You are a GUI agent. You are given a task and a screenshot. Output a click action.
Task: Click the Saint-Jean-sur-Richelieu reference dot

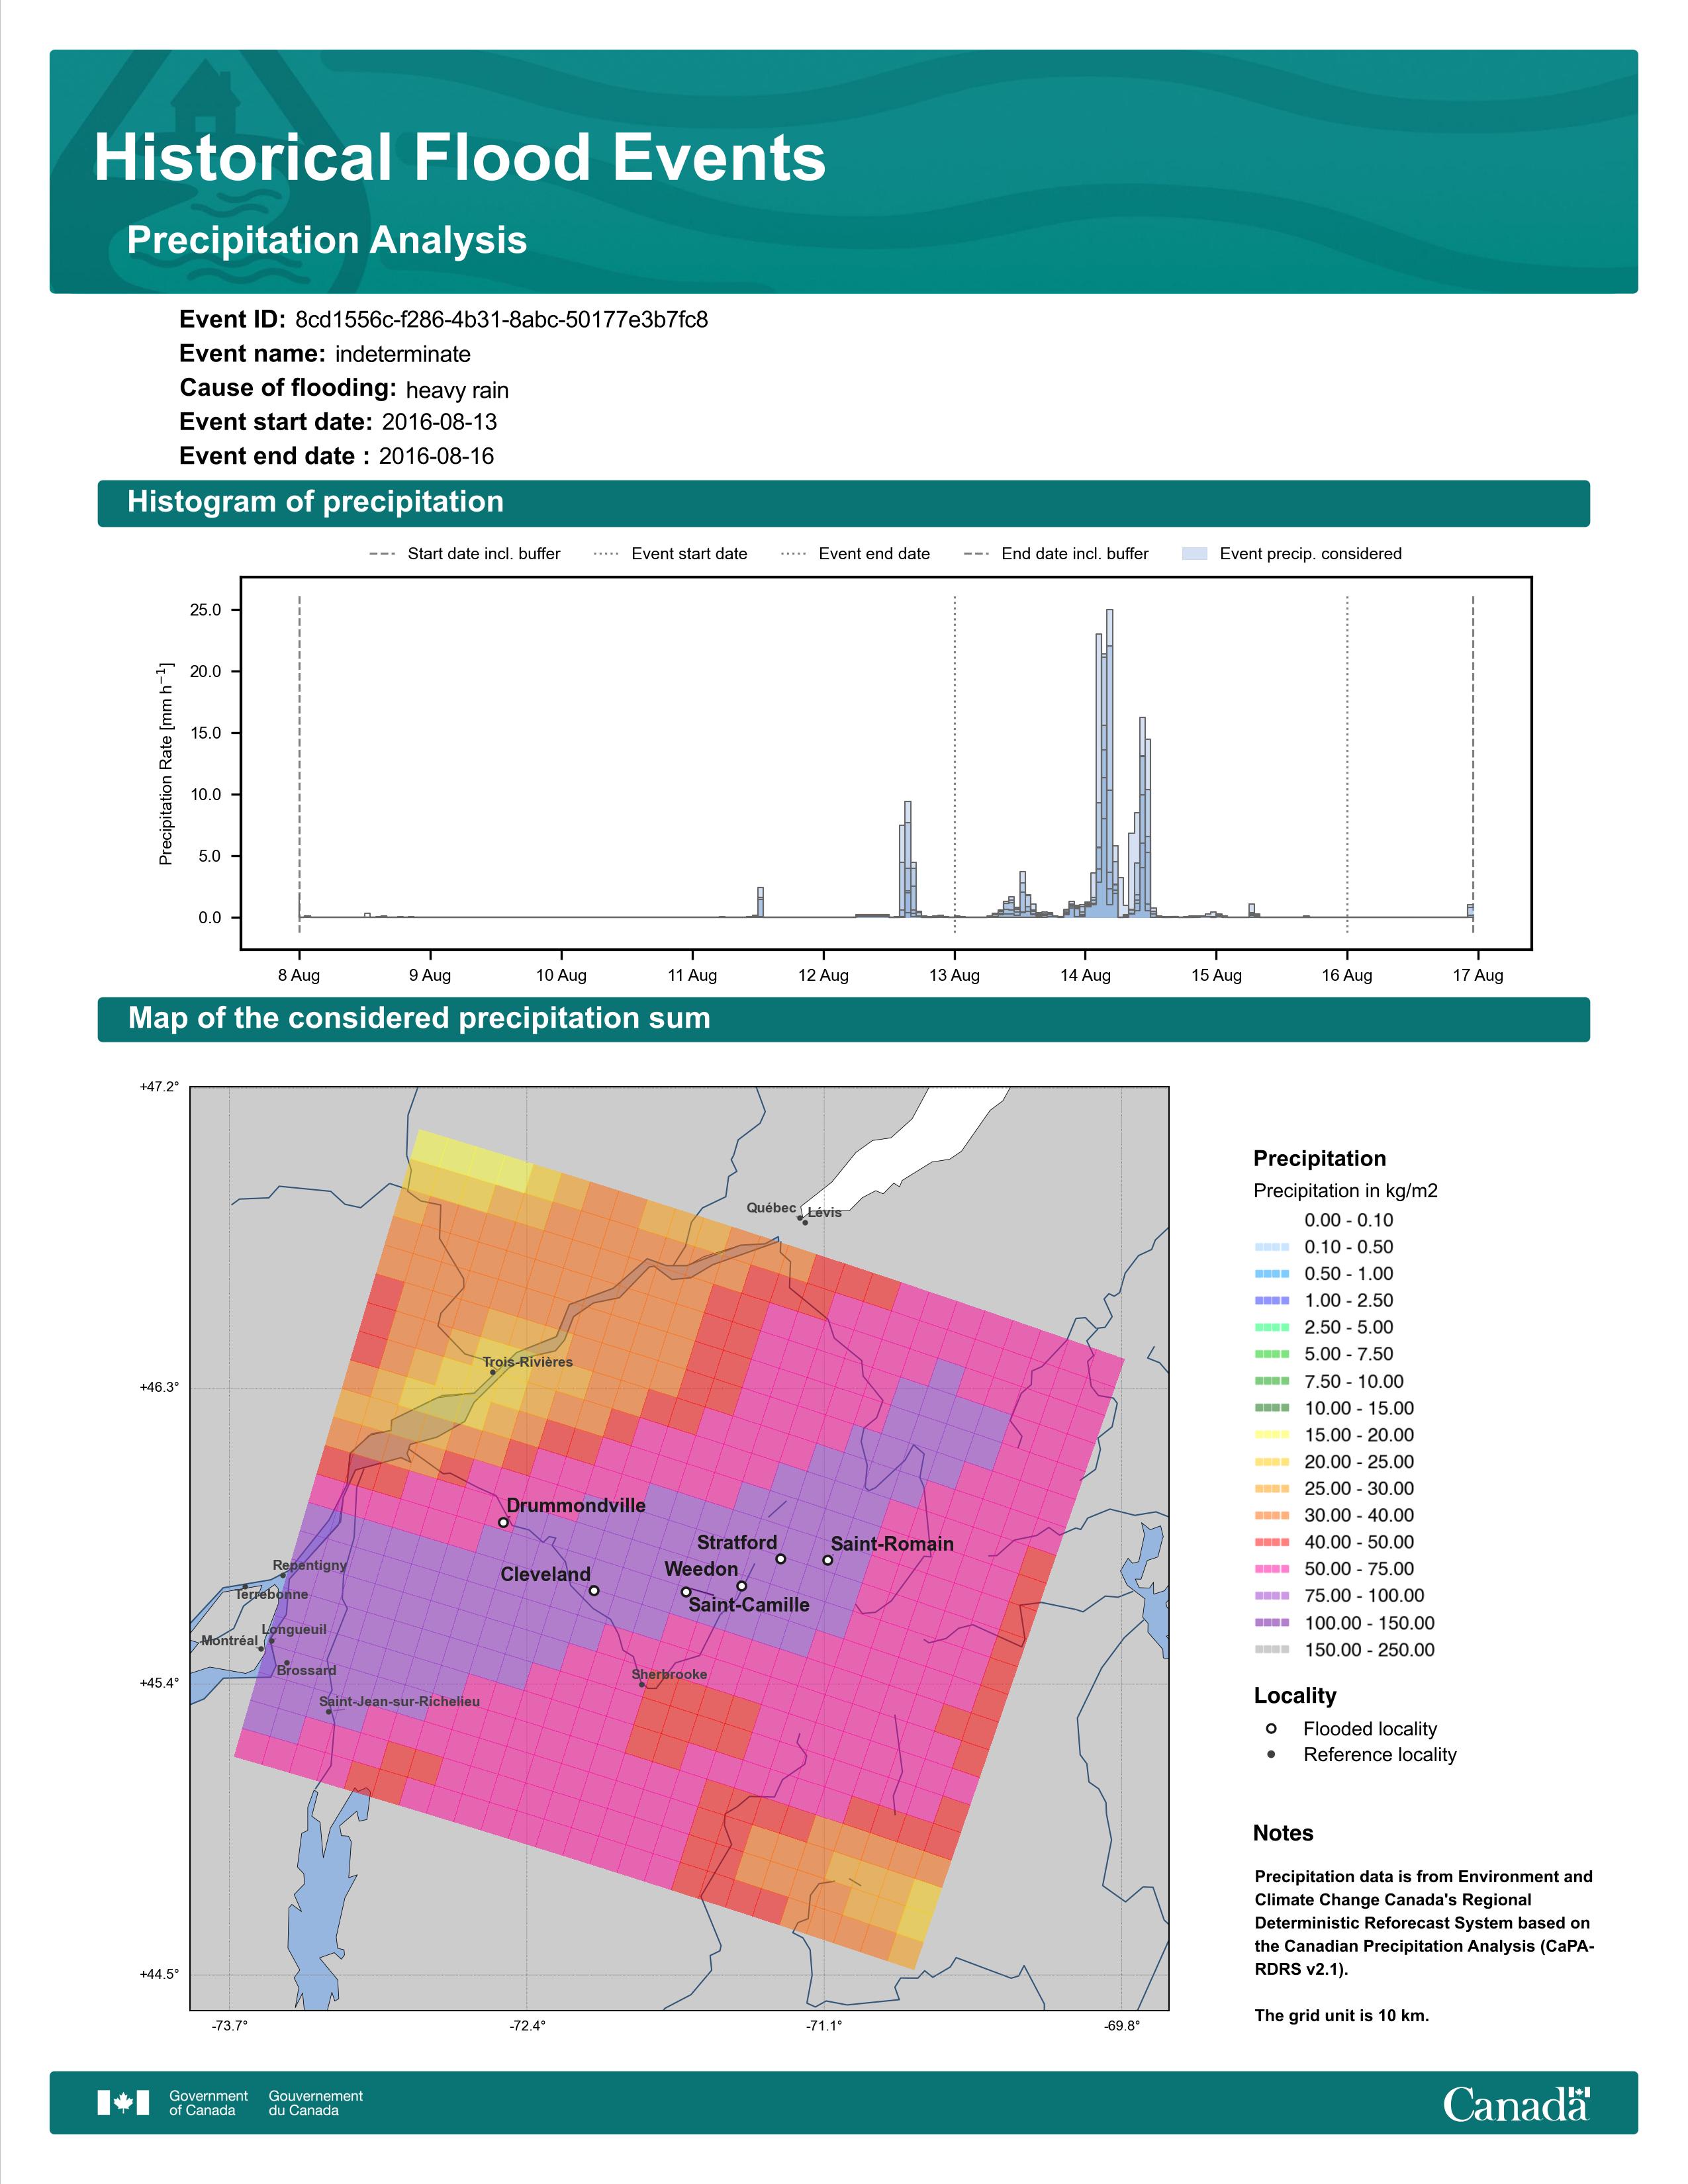pyautogui.click(x=329, y=1712)
